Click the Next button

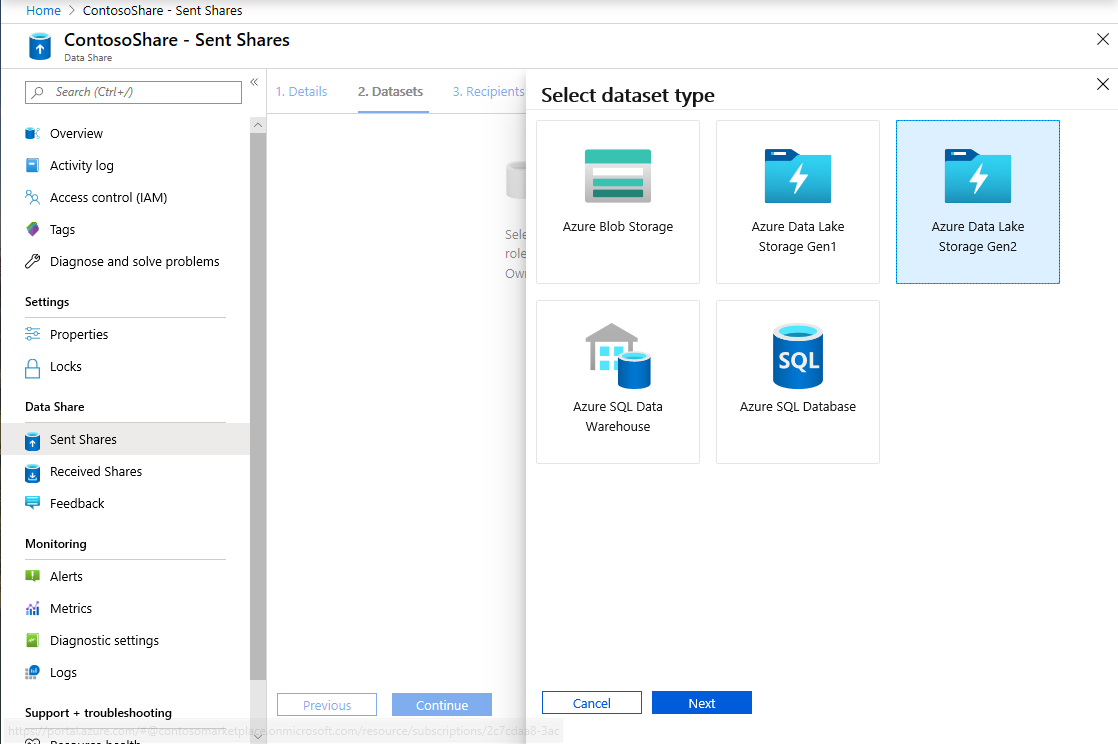tap(701, 702)
